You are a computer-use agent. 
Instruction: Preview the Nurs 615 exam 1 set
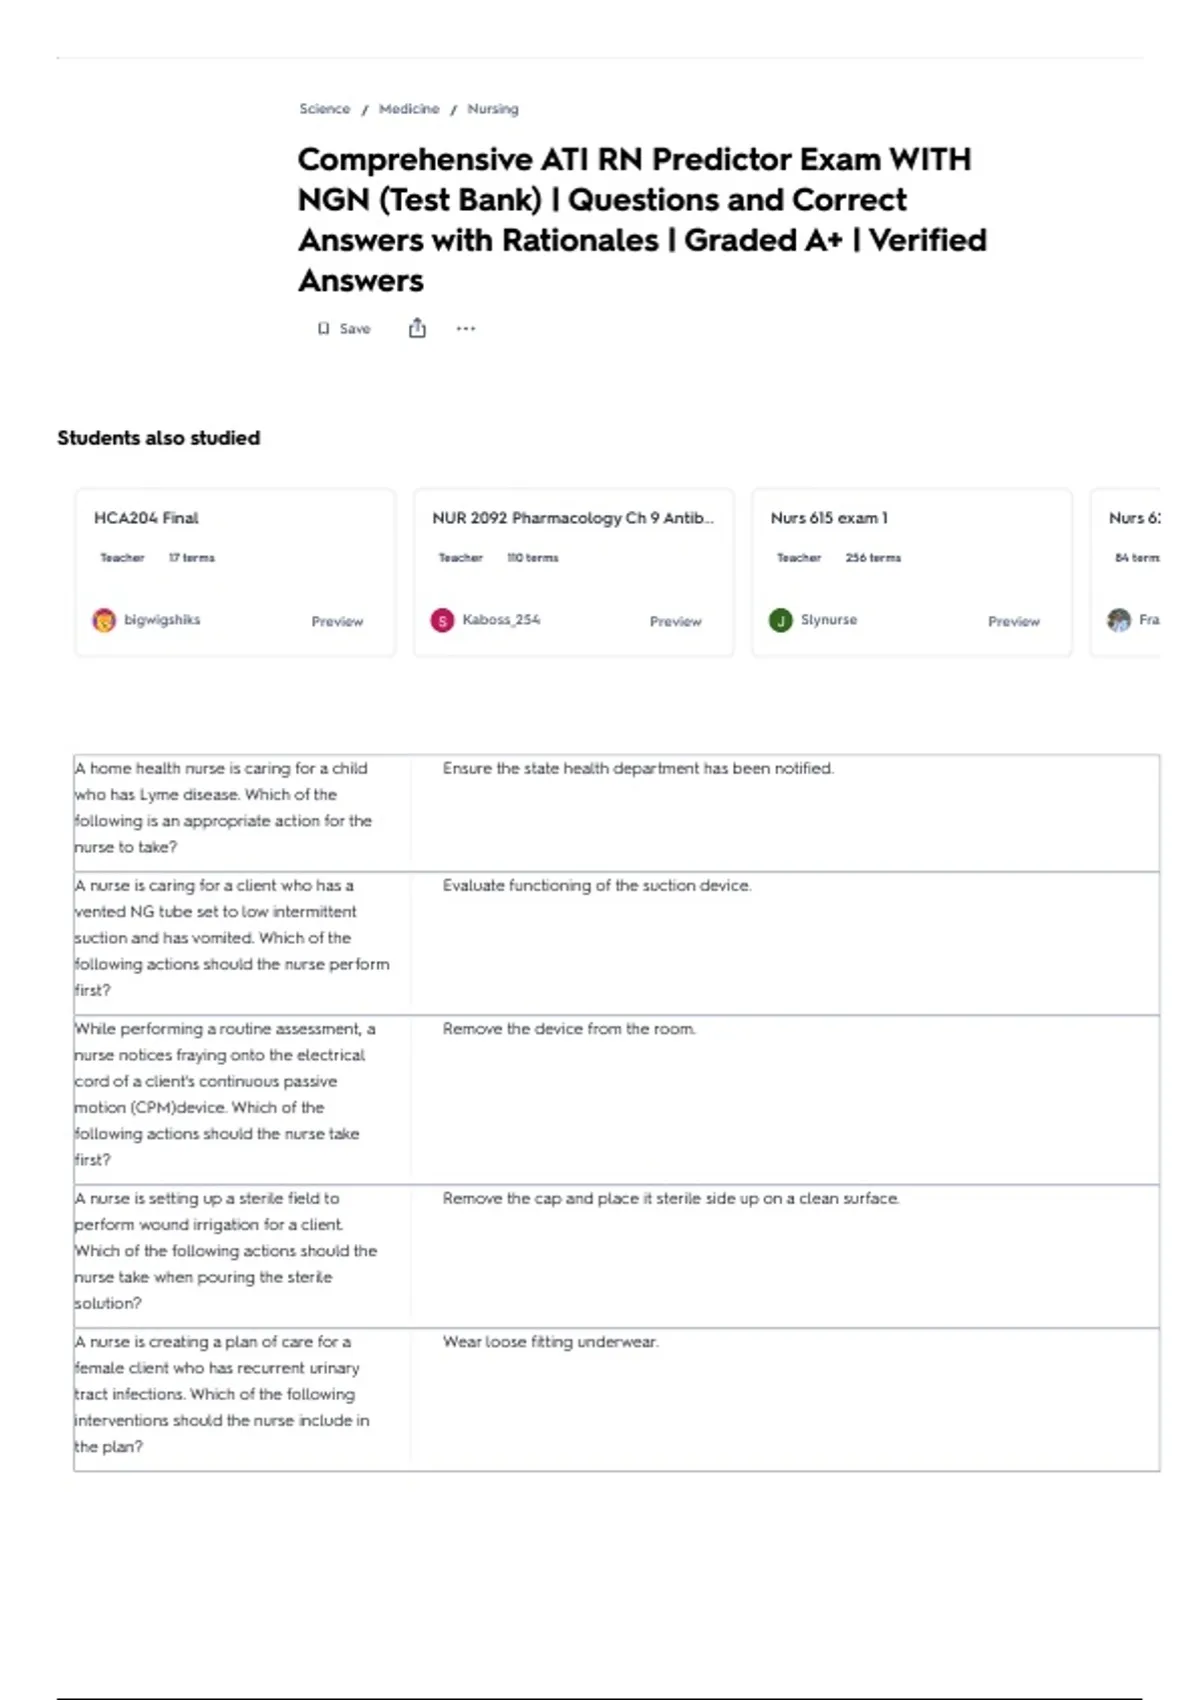pos(1014,621)
